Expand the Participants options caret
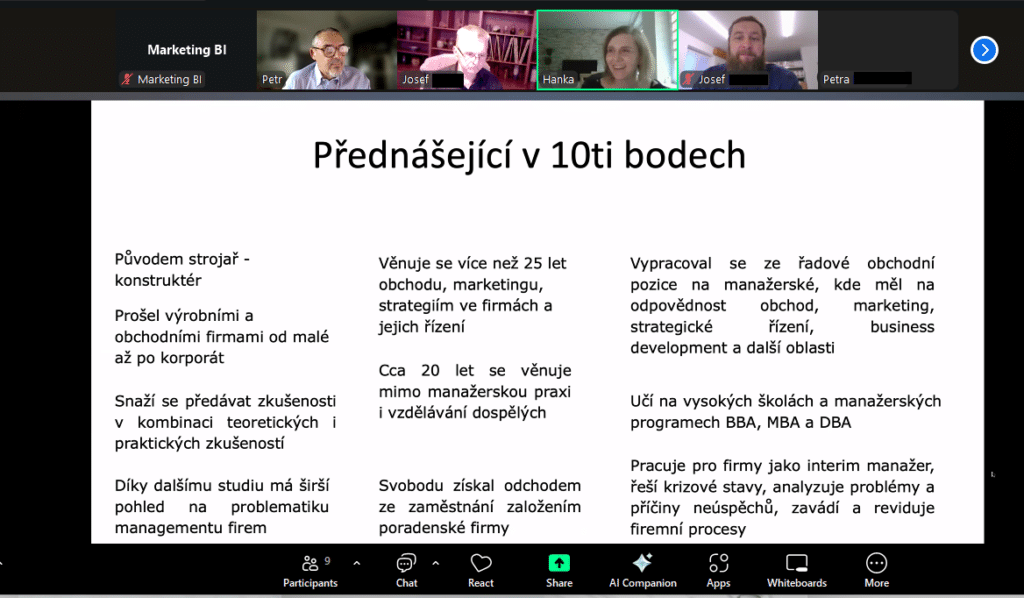The width and height of the screenshot is (1024, 598). click(x=357, y=563)
